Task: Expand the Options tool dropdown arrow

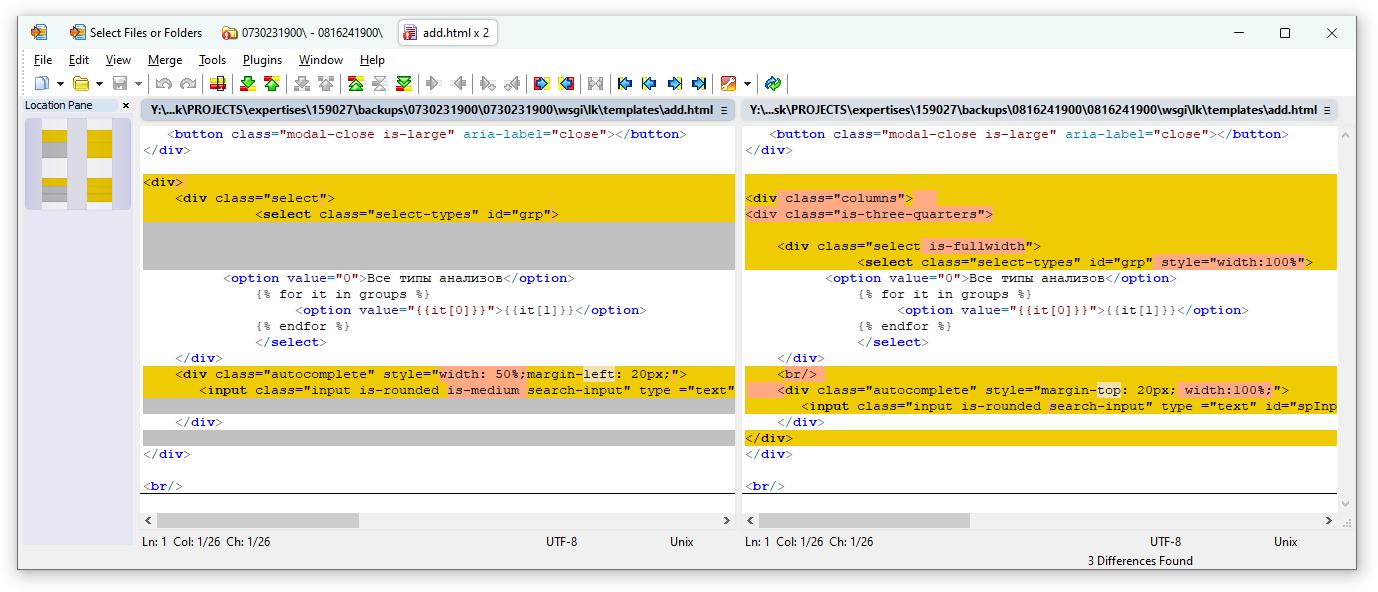Action: (747, 84)
